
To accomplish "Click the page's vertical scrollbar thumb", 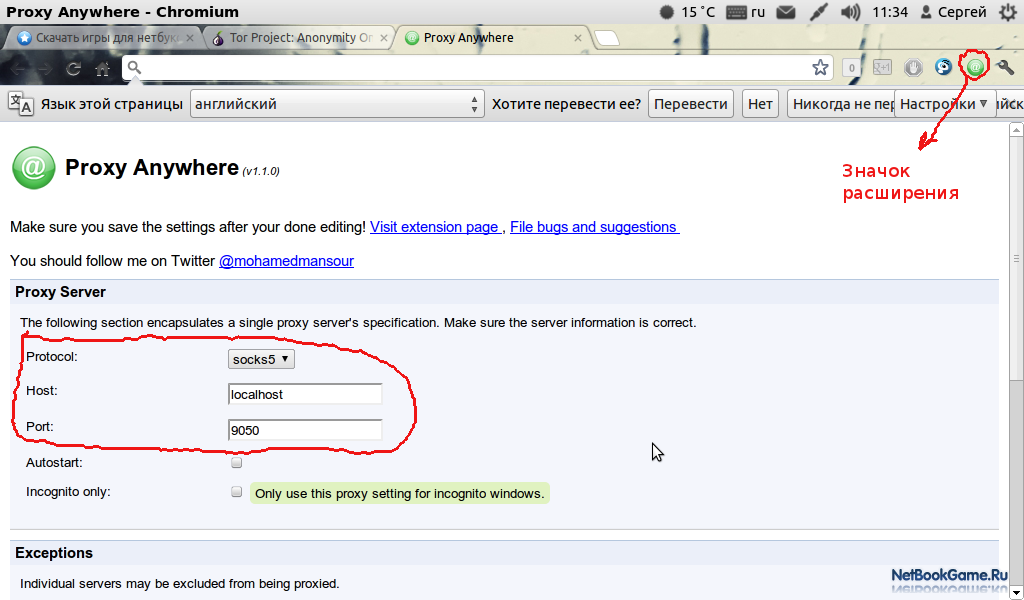I will point(1016,259).
